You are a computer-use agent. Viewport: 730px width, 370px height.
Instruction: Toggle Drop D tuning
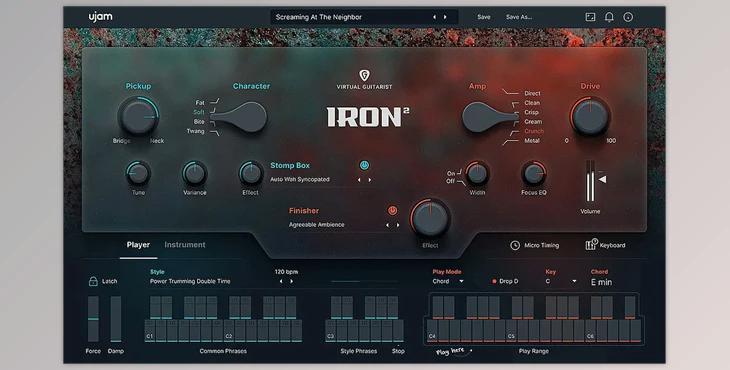(505, 281)
